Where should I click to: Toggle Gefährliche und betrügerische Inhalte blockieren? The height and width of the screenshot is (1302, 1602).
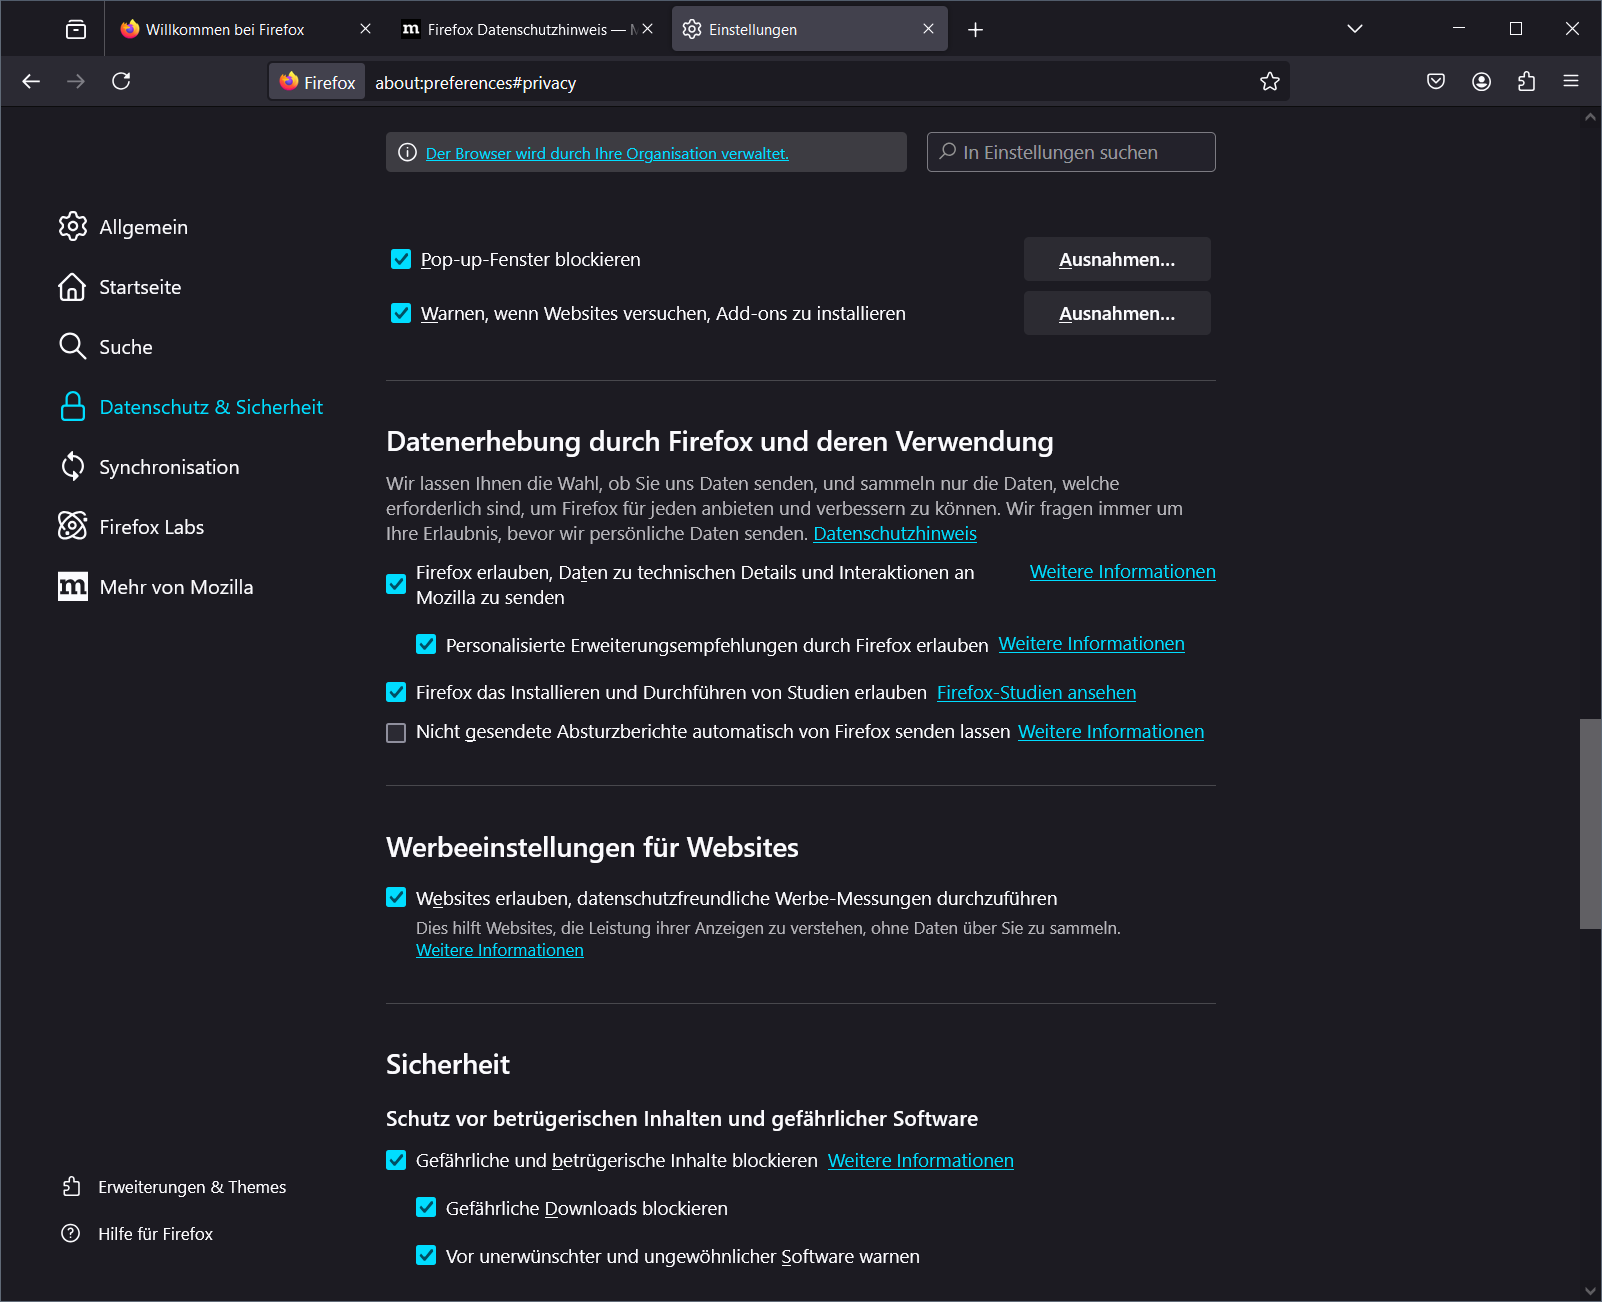[396, 1160]
